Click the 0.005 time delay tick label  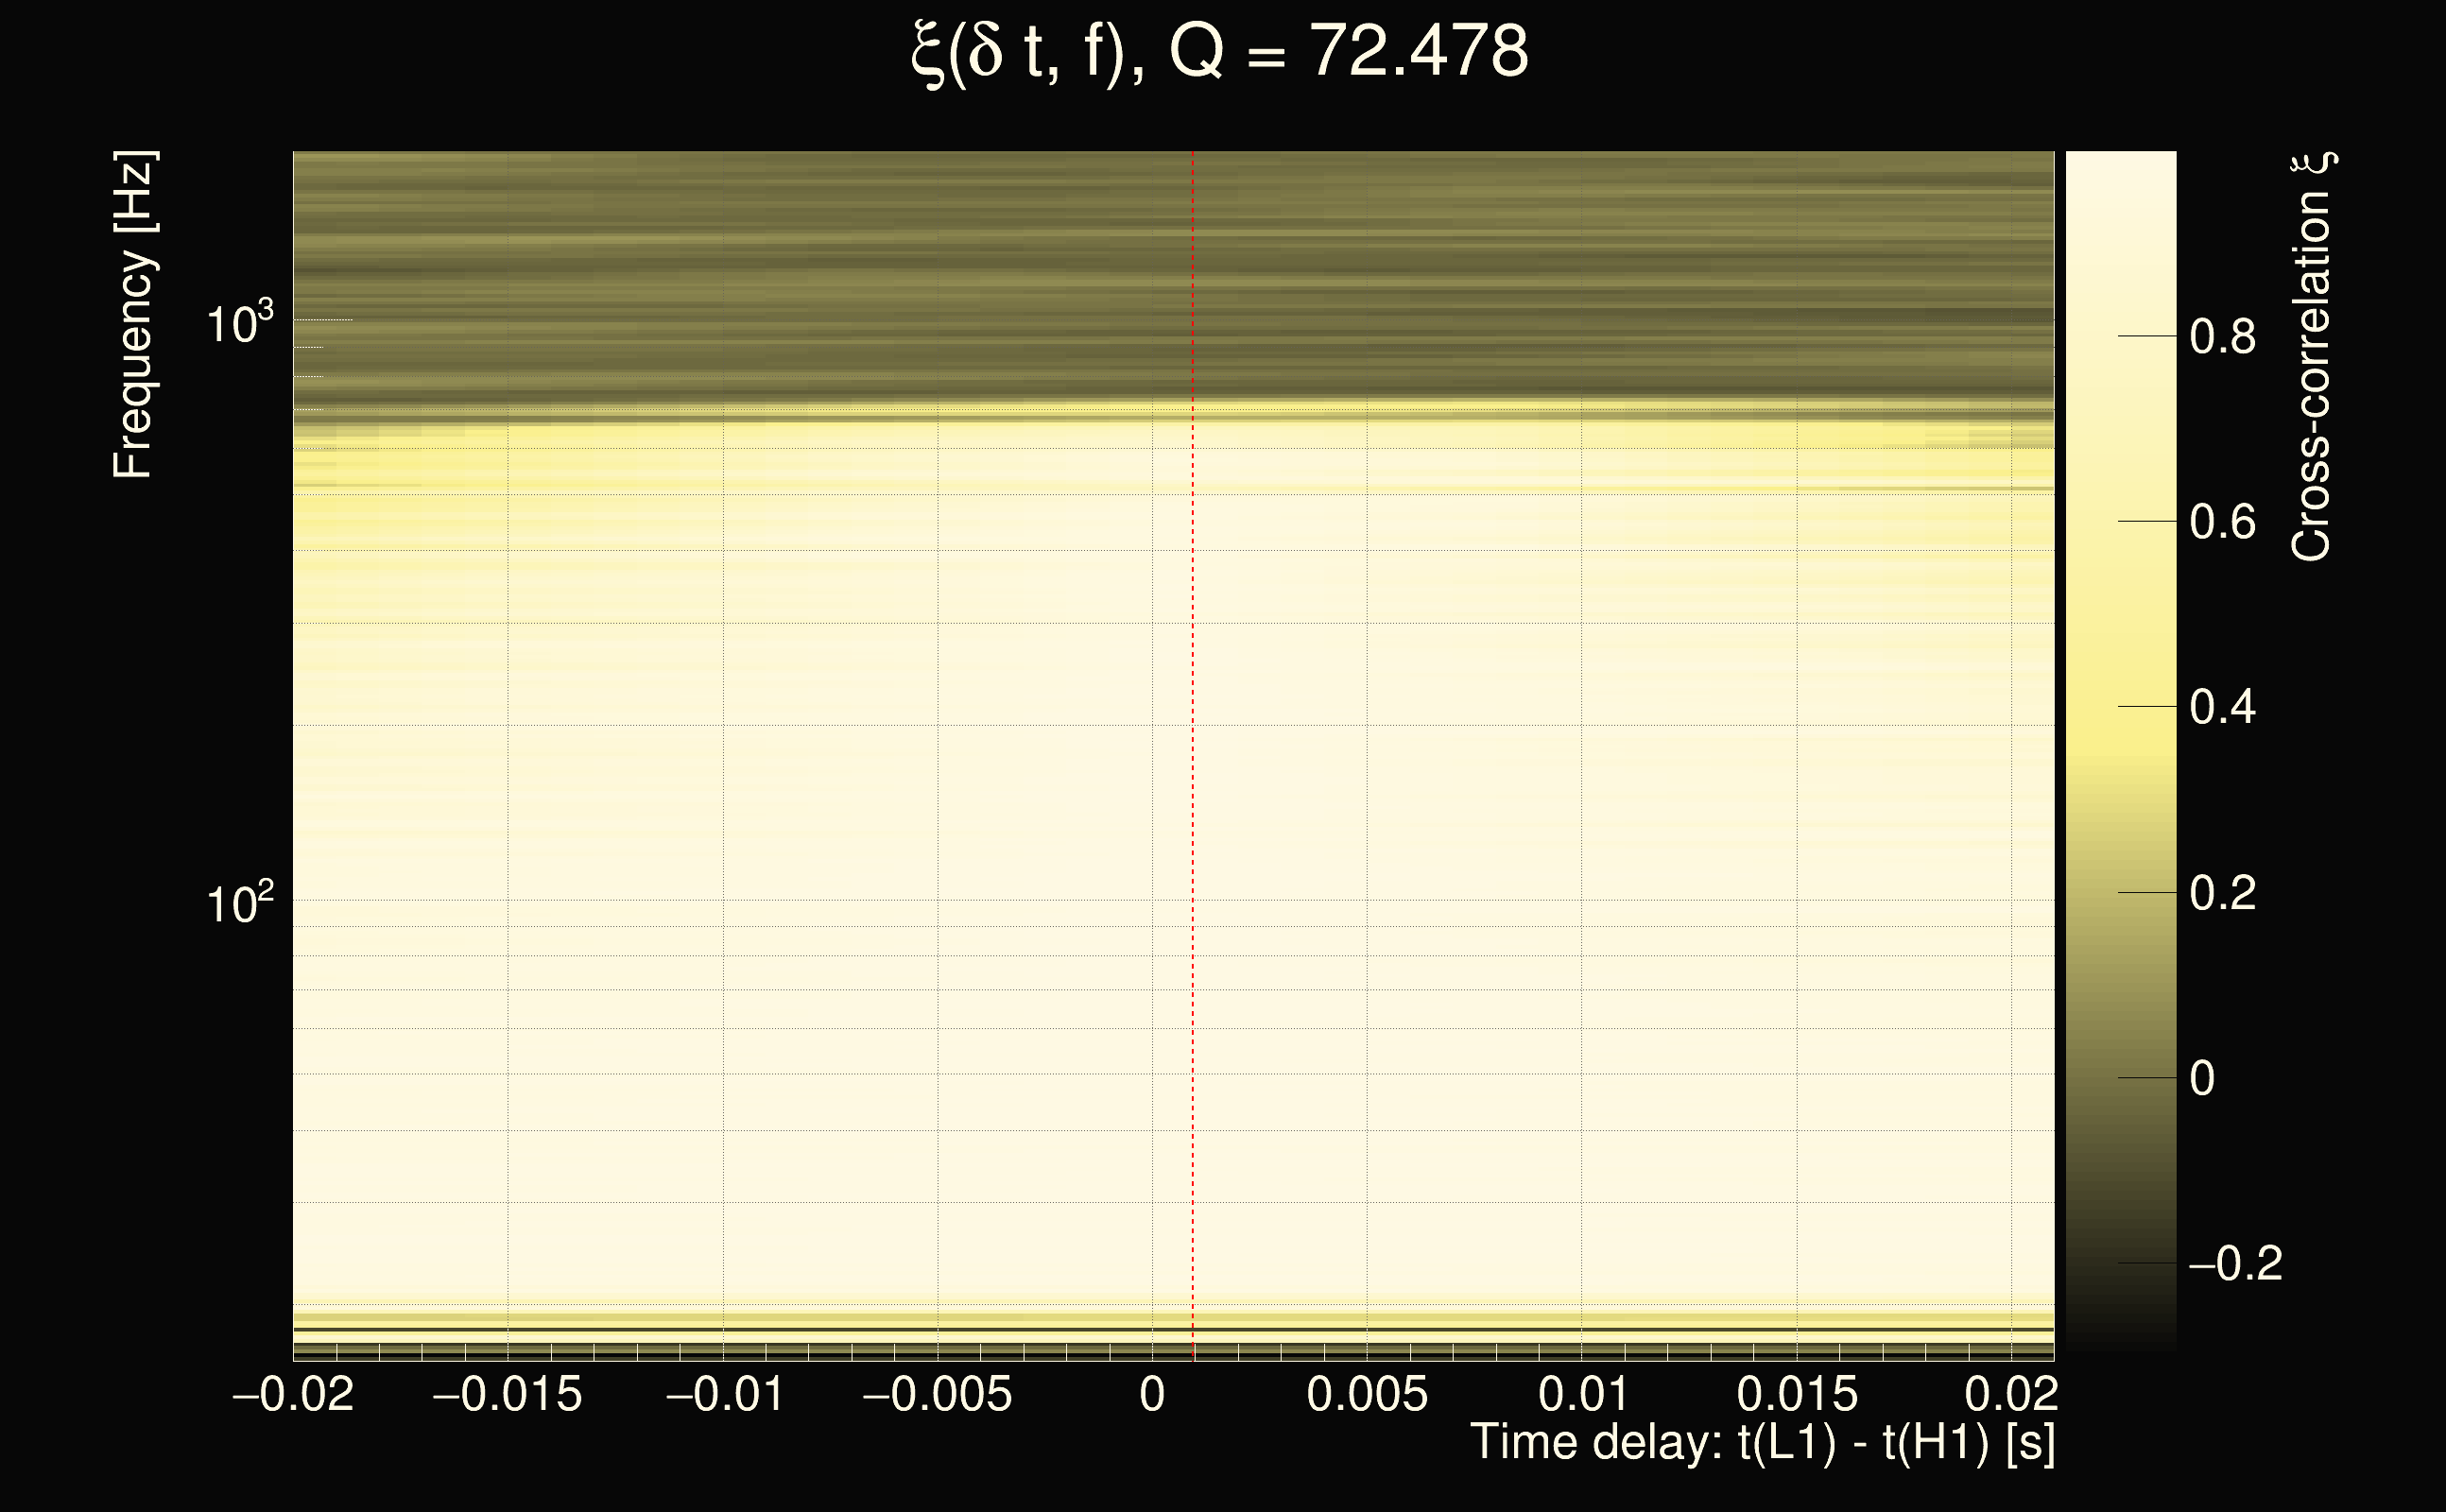coord(1367,1395)
